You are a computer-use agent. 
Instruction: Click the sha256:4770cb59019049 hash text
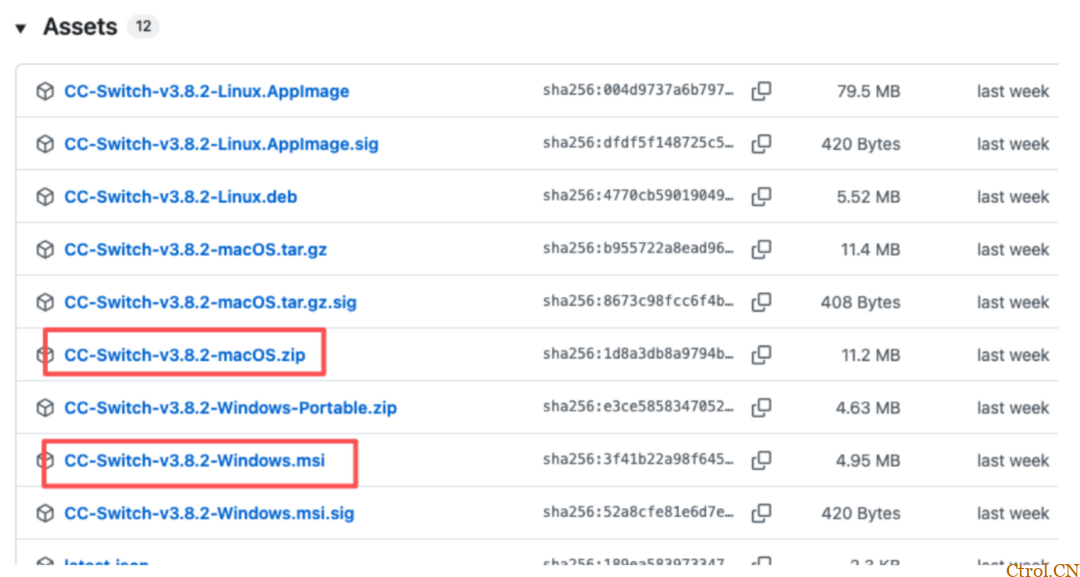(x=638, y=197)
